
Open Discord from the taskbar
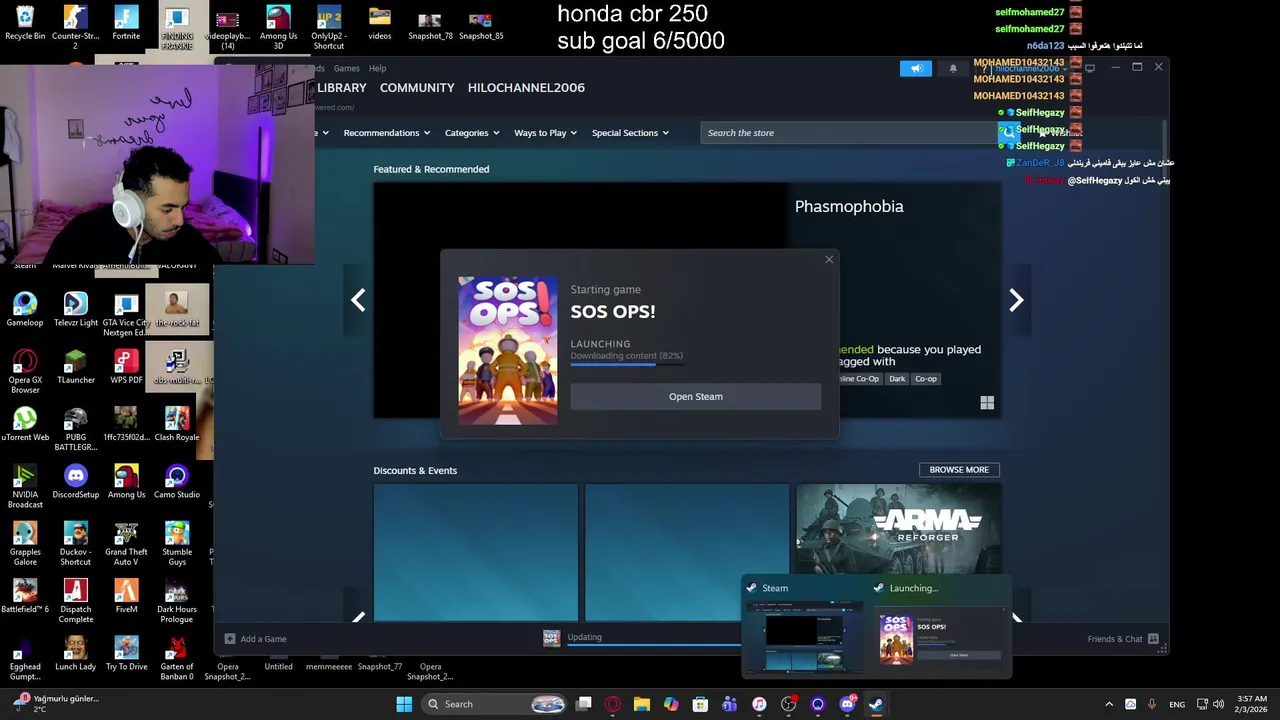pyautogui.click(x=847, y=704)
